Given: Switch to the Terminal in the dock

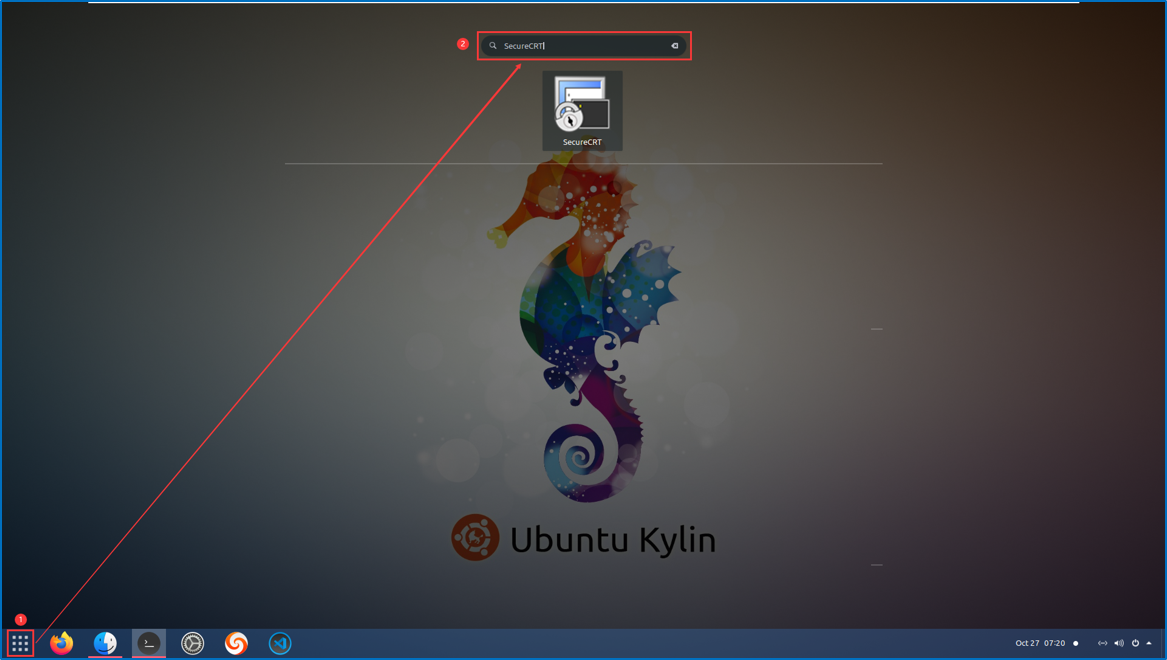Looking at the screenshot, I should [149, 643].
